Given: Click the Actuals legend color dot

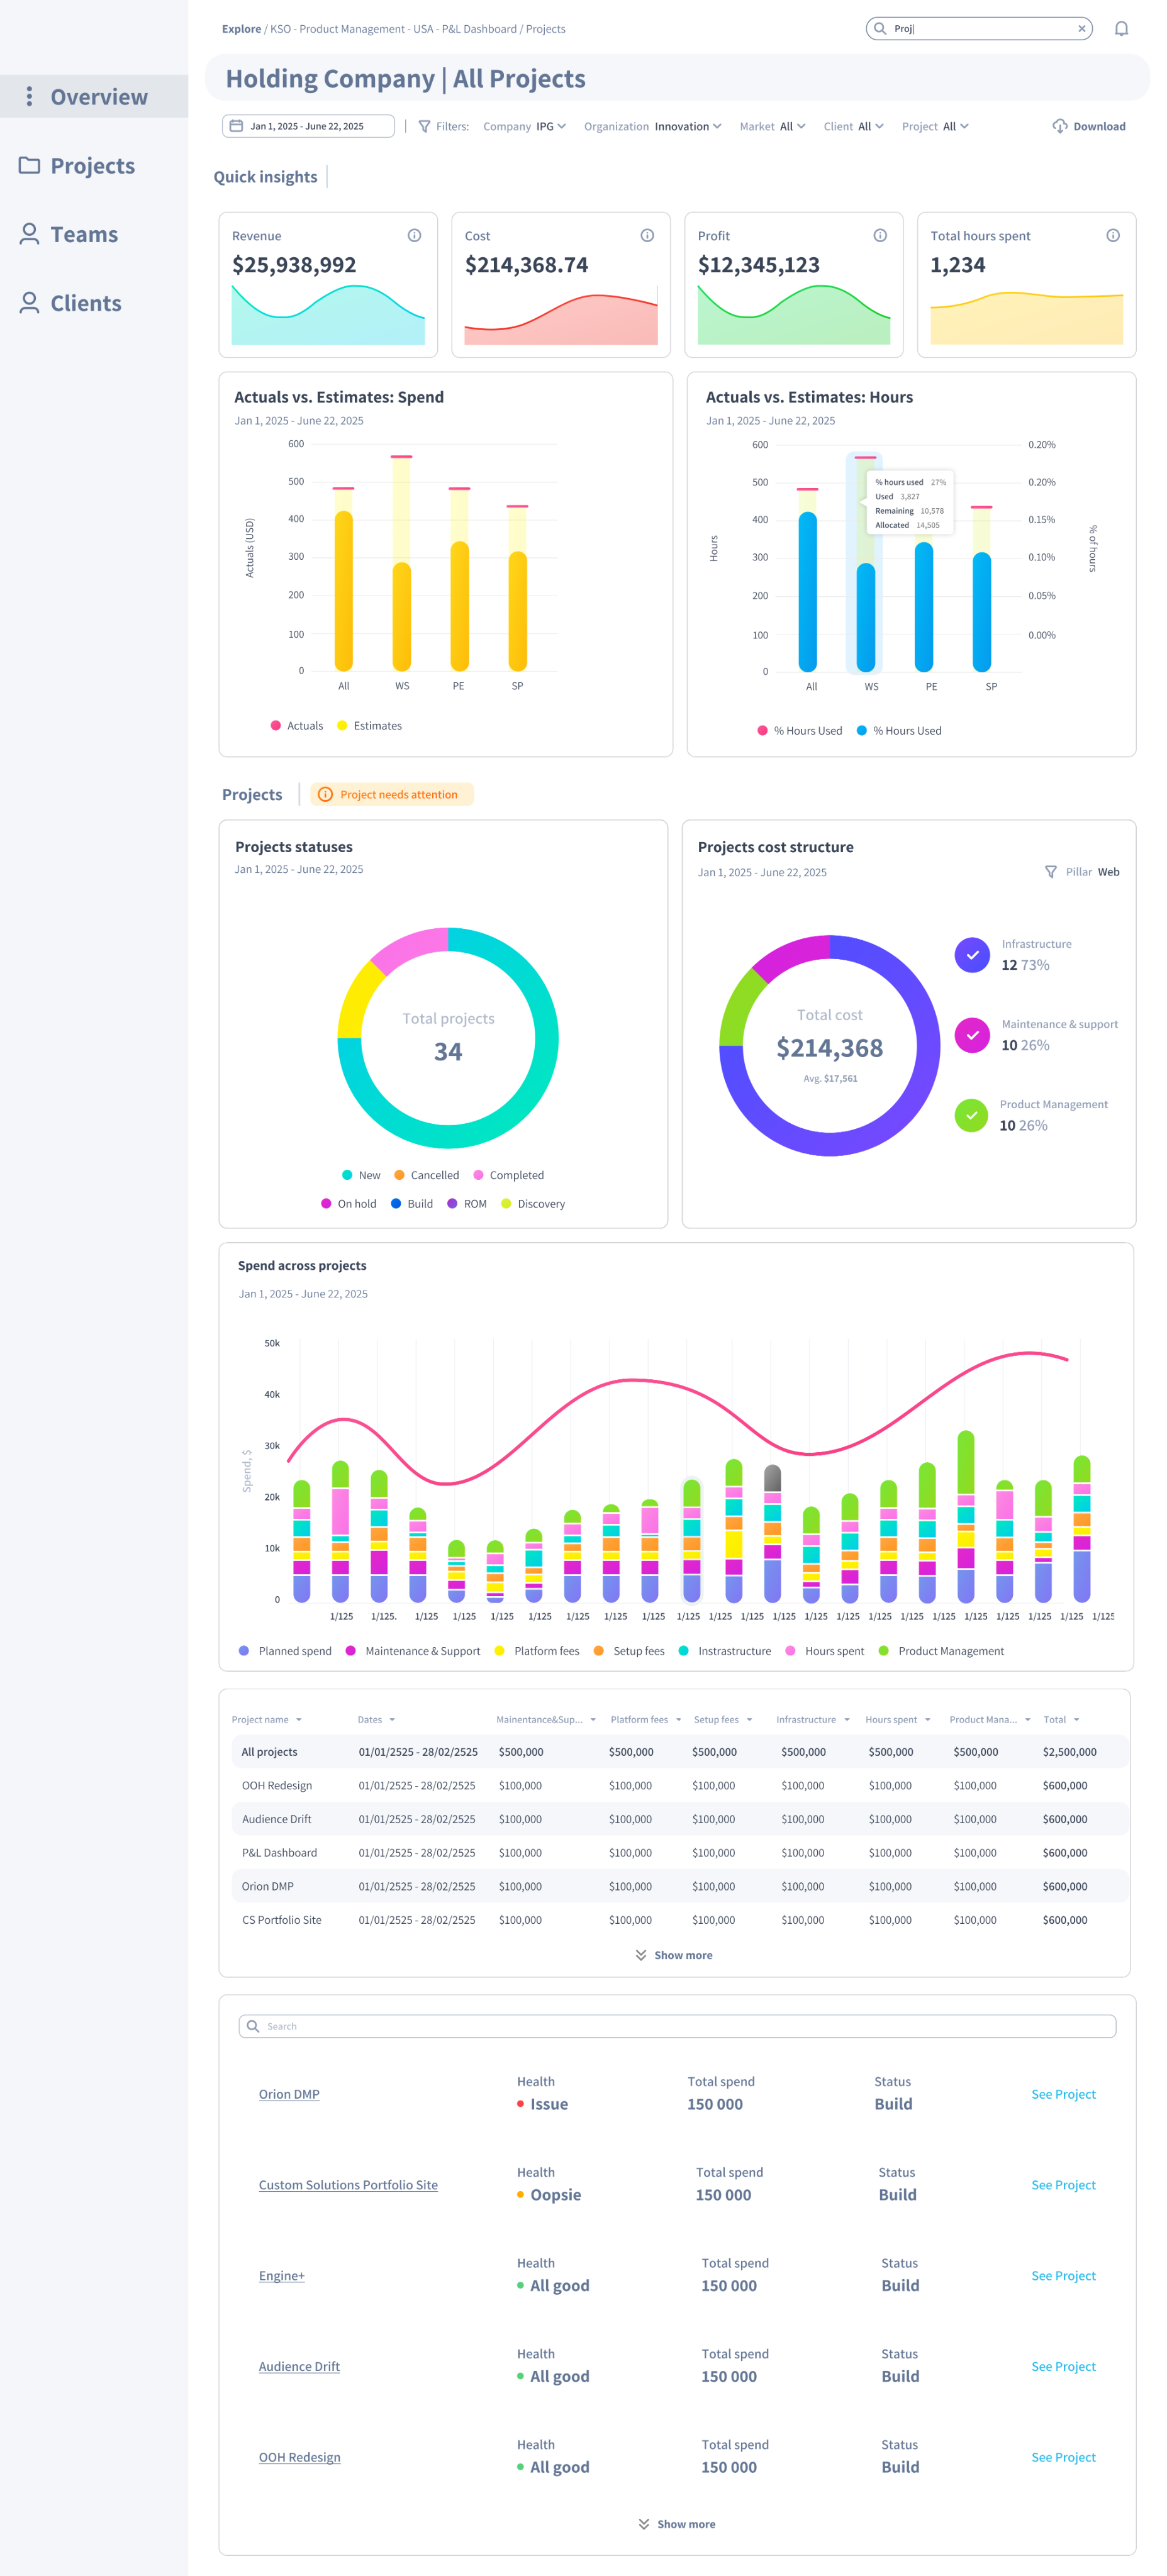Looking at the screenshot, I should coord(275,726).
